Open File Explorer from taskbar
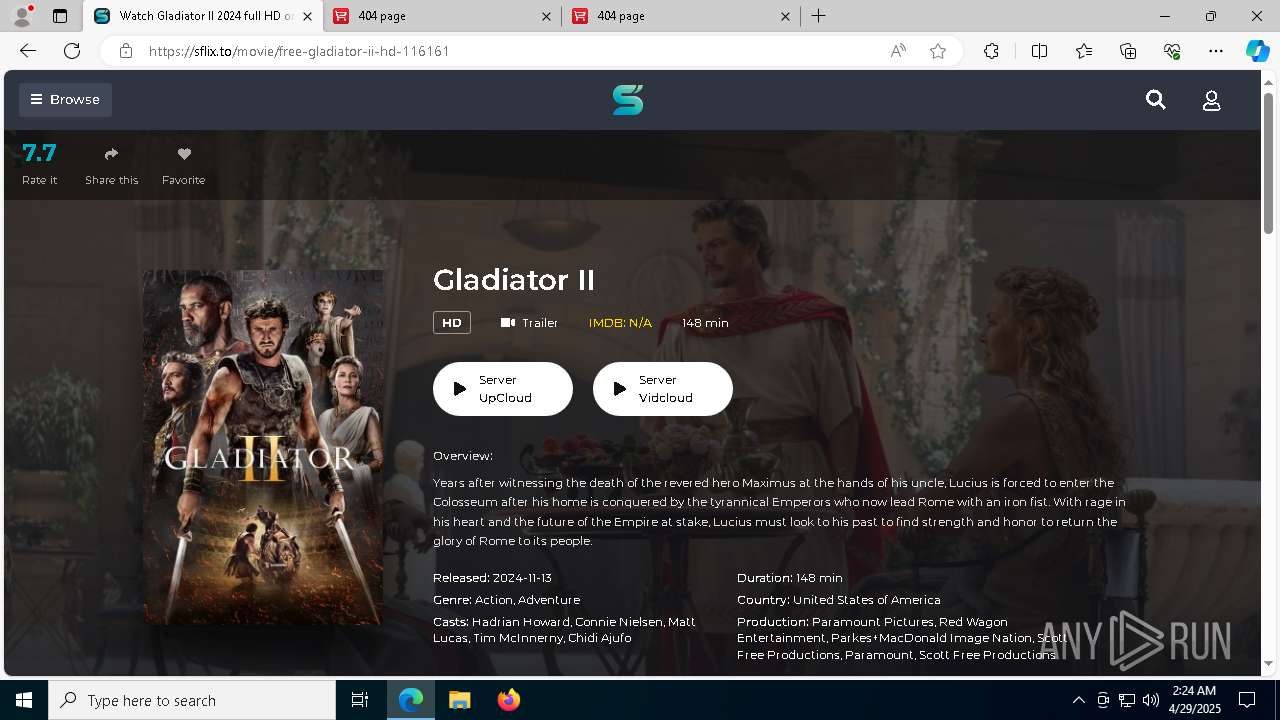Image resolution: width=1280 pixels, height=720 pixels. (459, 700)
